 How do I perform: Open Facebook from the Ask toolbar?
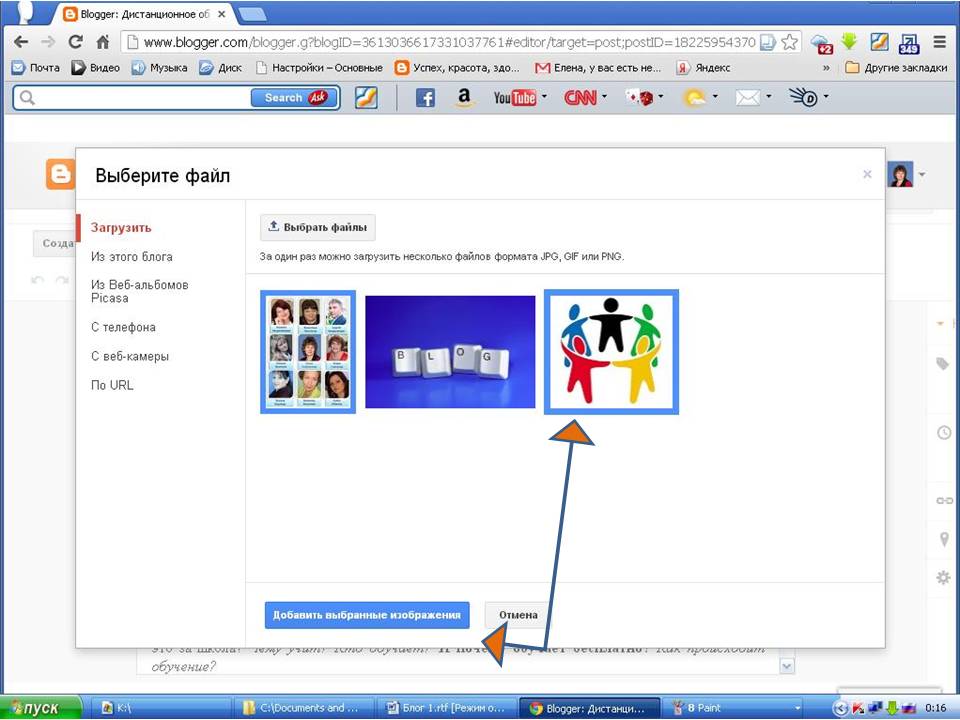(426, 97)
